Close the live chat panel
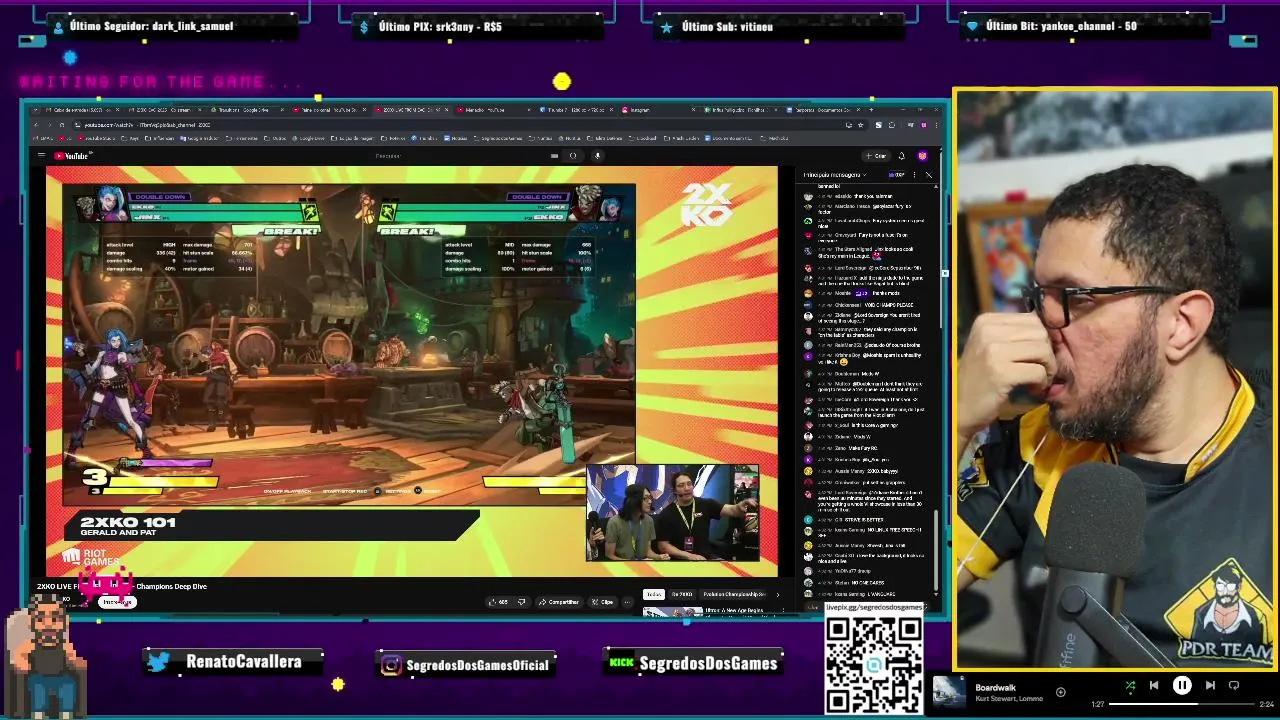The width and height of the screenshot is (1280, 720). pyautogui.click(x=928, y=175)
